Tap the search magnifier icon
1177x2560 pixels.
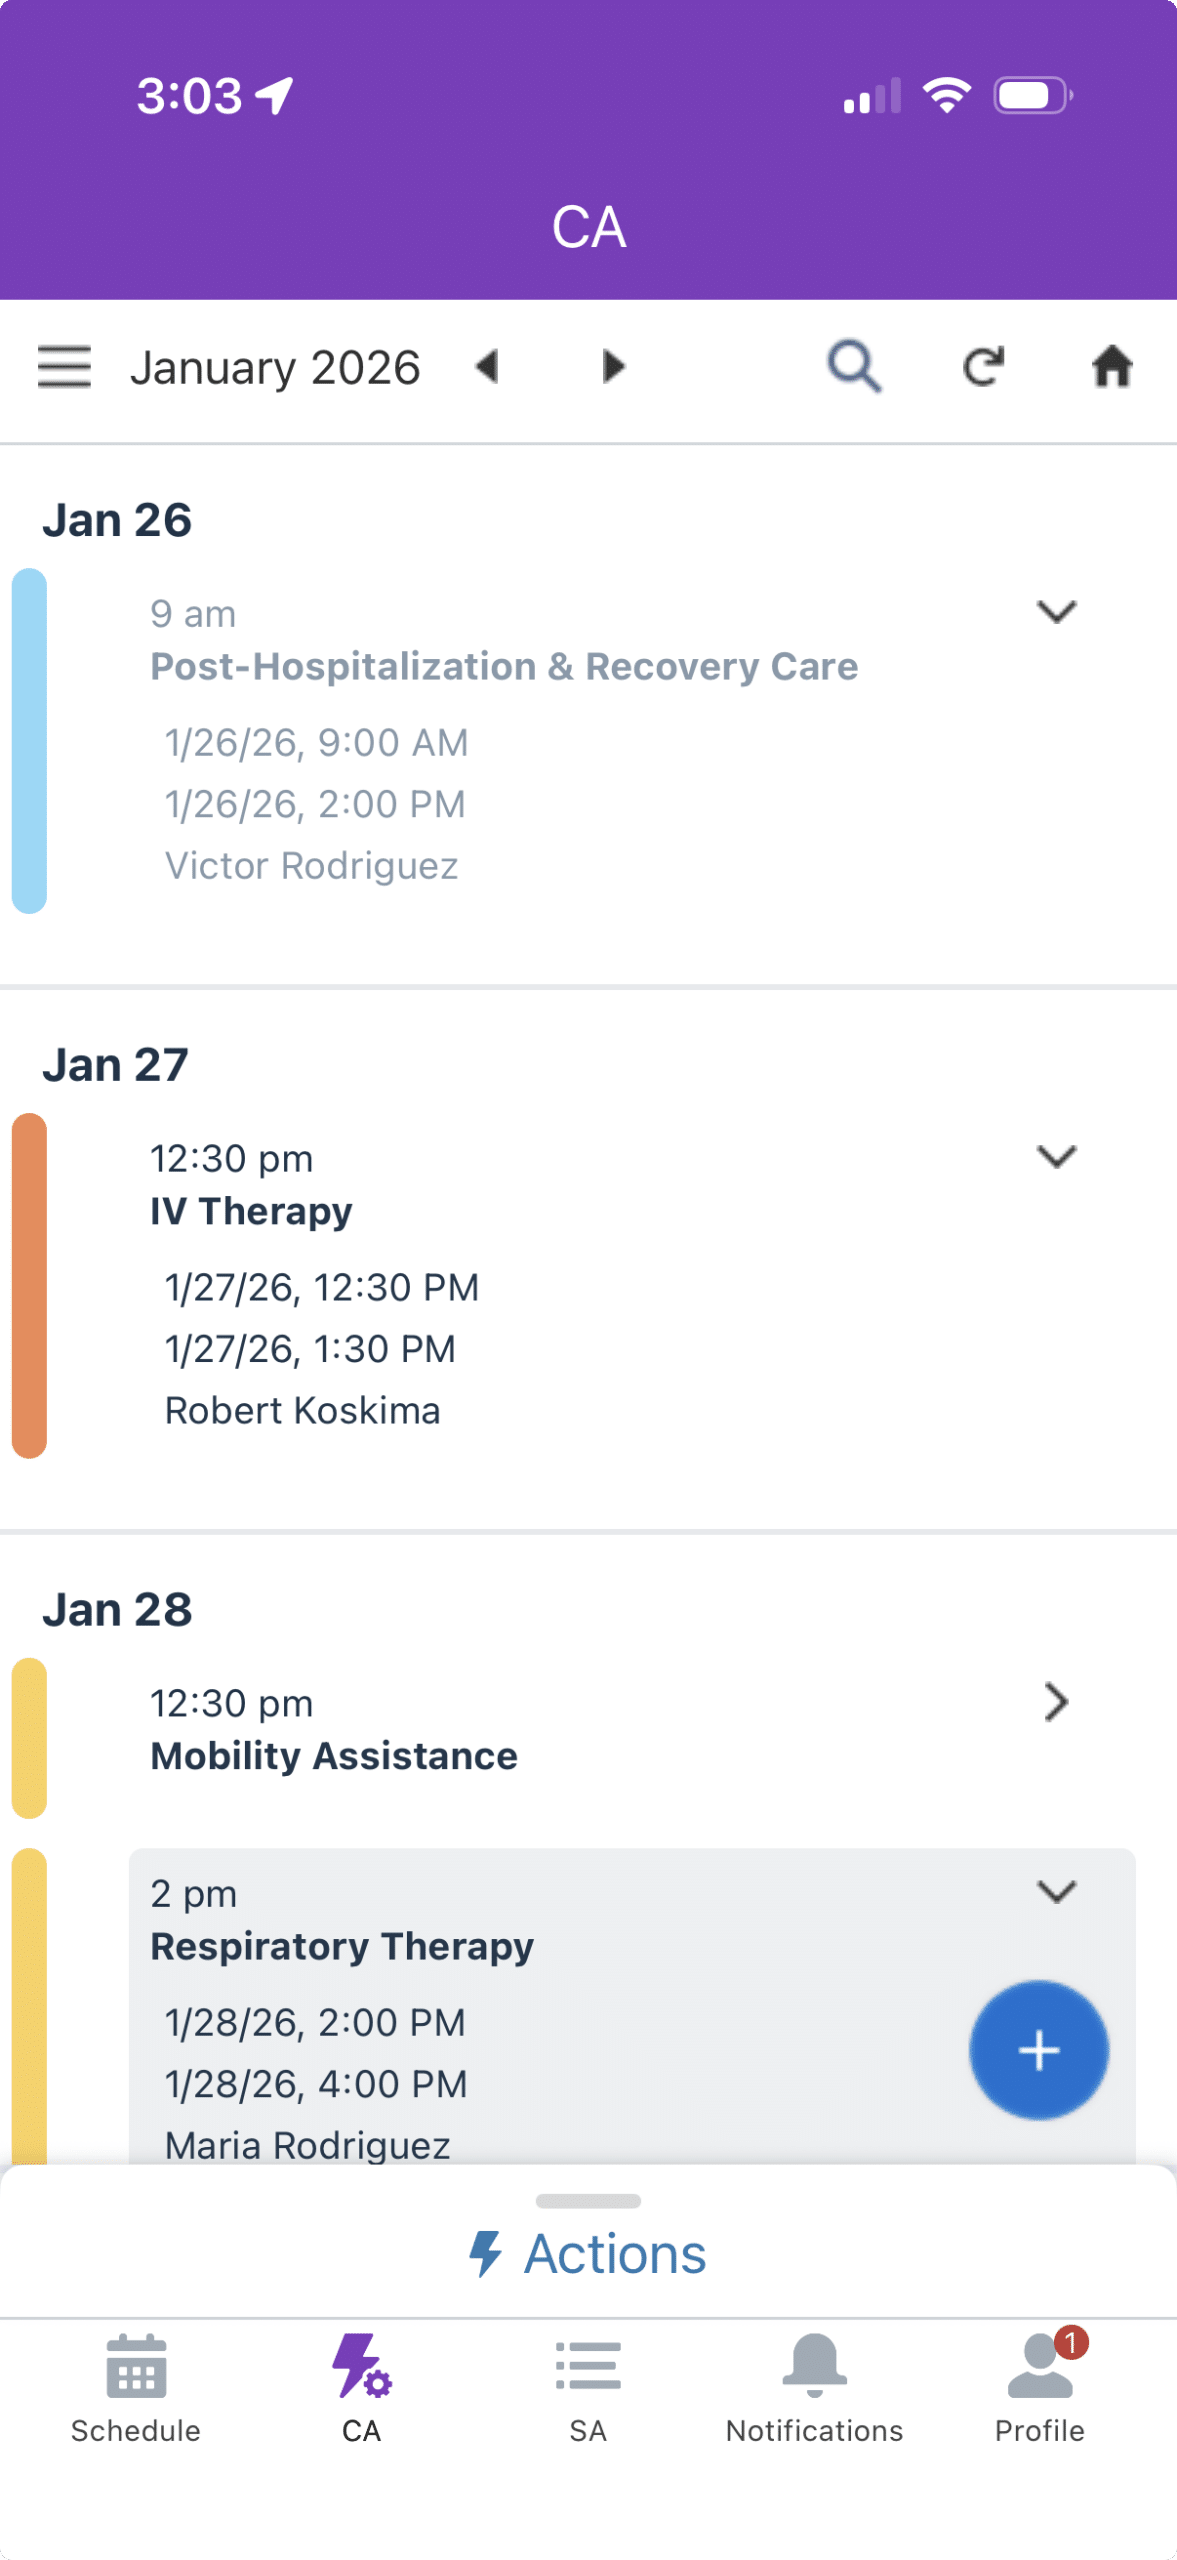(x=854, y=367)
